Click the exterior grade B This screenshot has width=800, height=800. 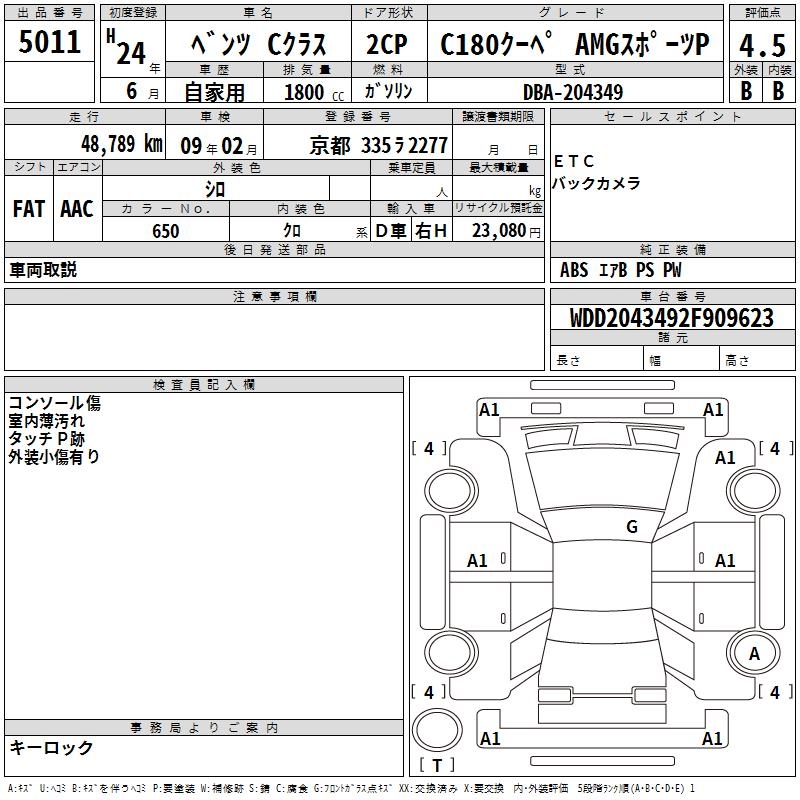tap(745, 91)
